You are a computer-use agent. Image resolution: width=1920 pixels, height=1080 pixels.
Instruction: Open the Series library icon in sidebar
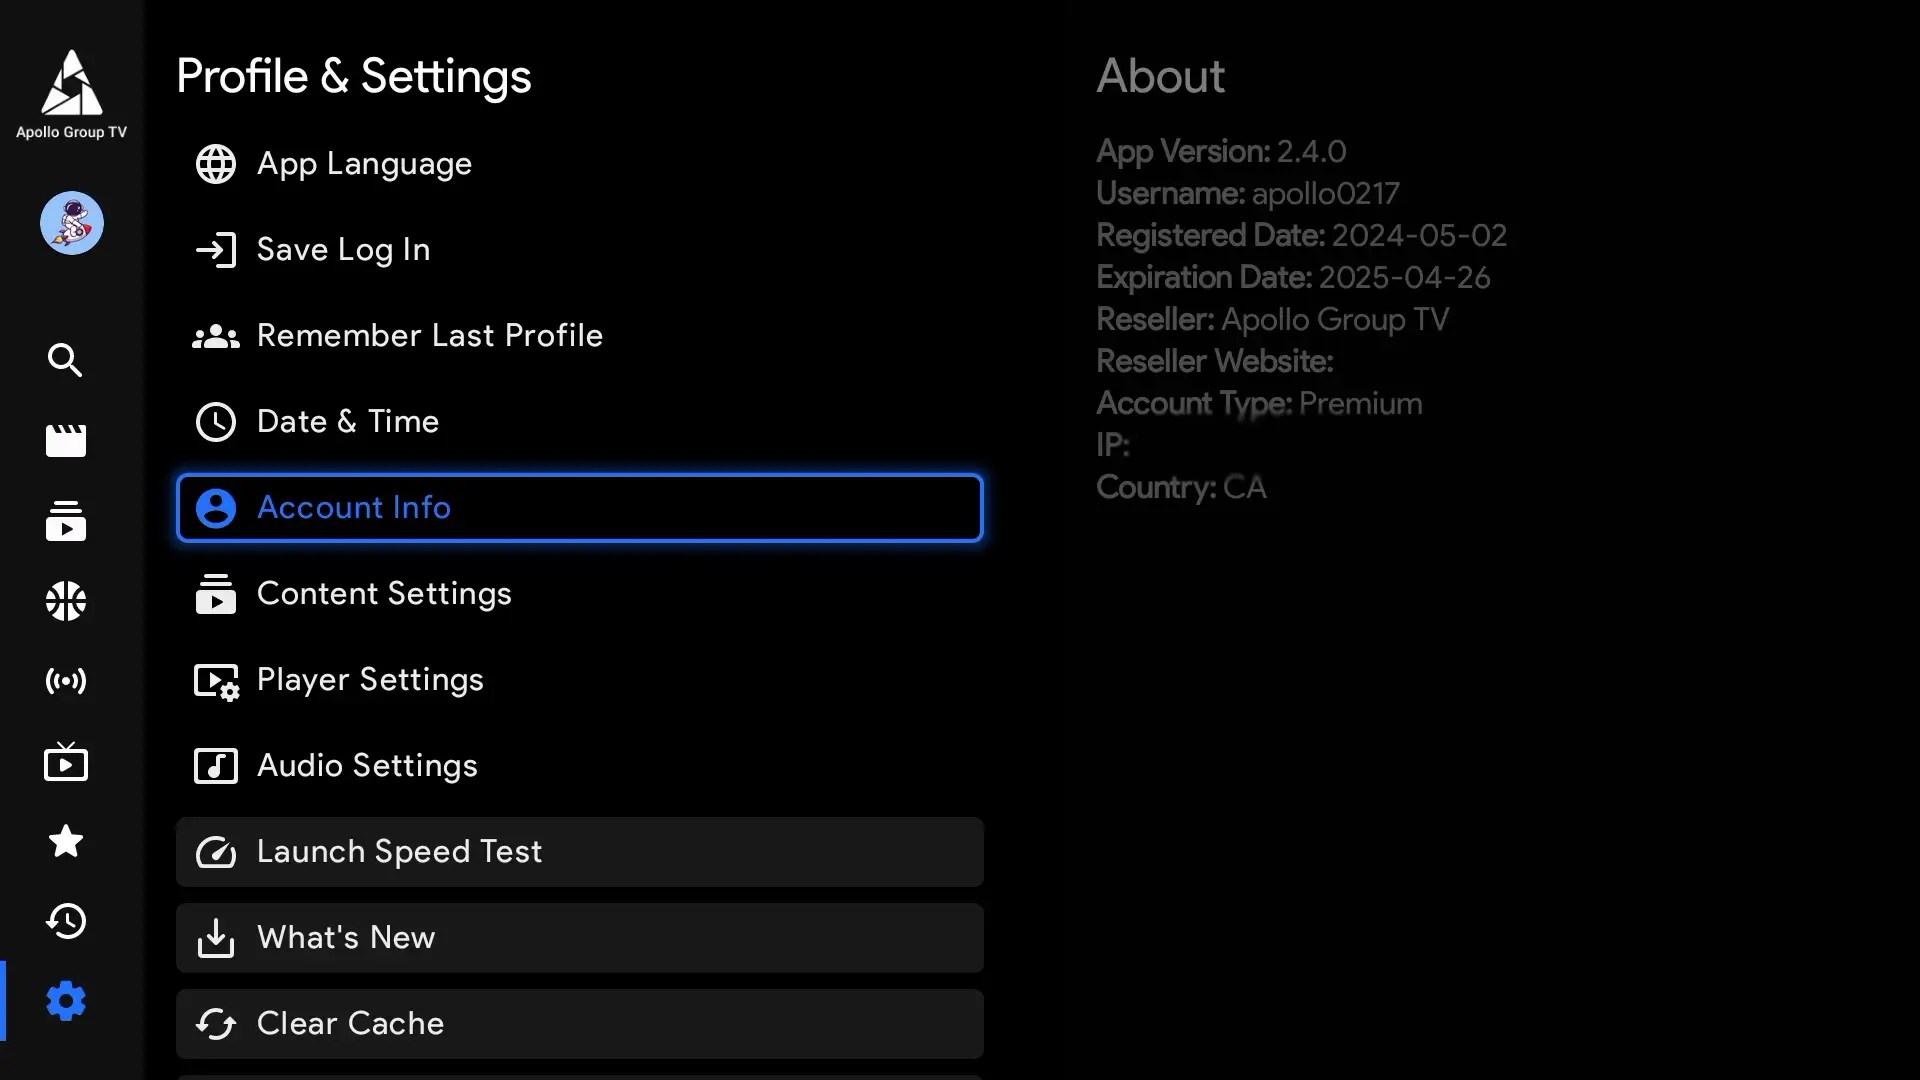point(66,521)
